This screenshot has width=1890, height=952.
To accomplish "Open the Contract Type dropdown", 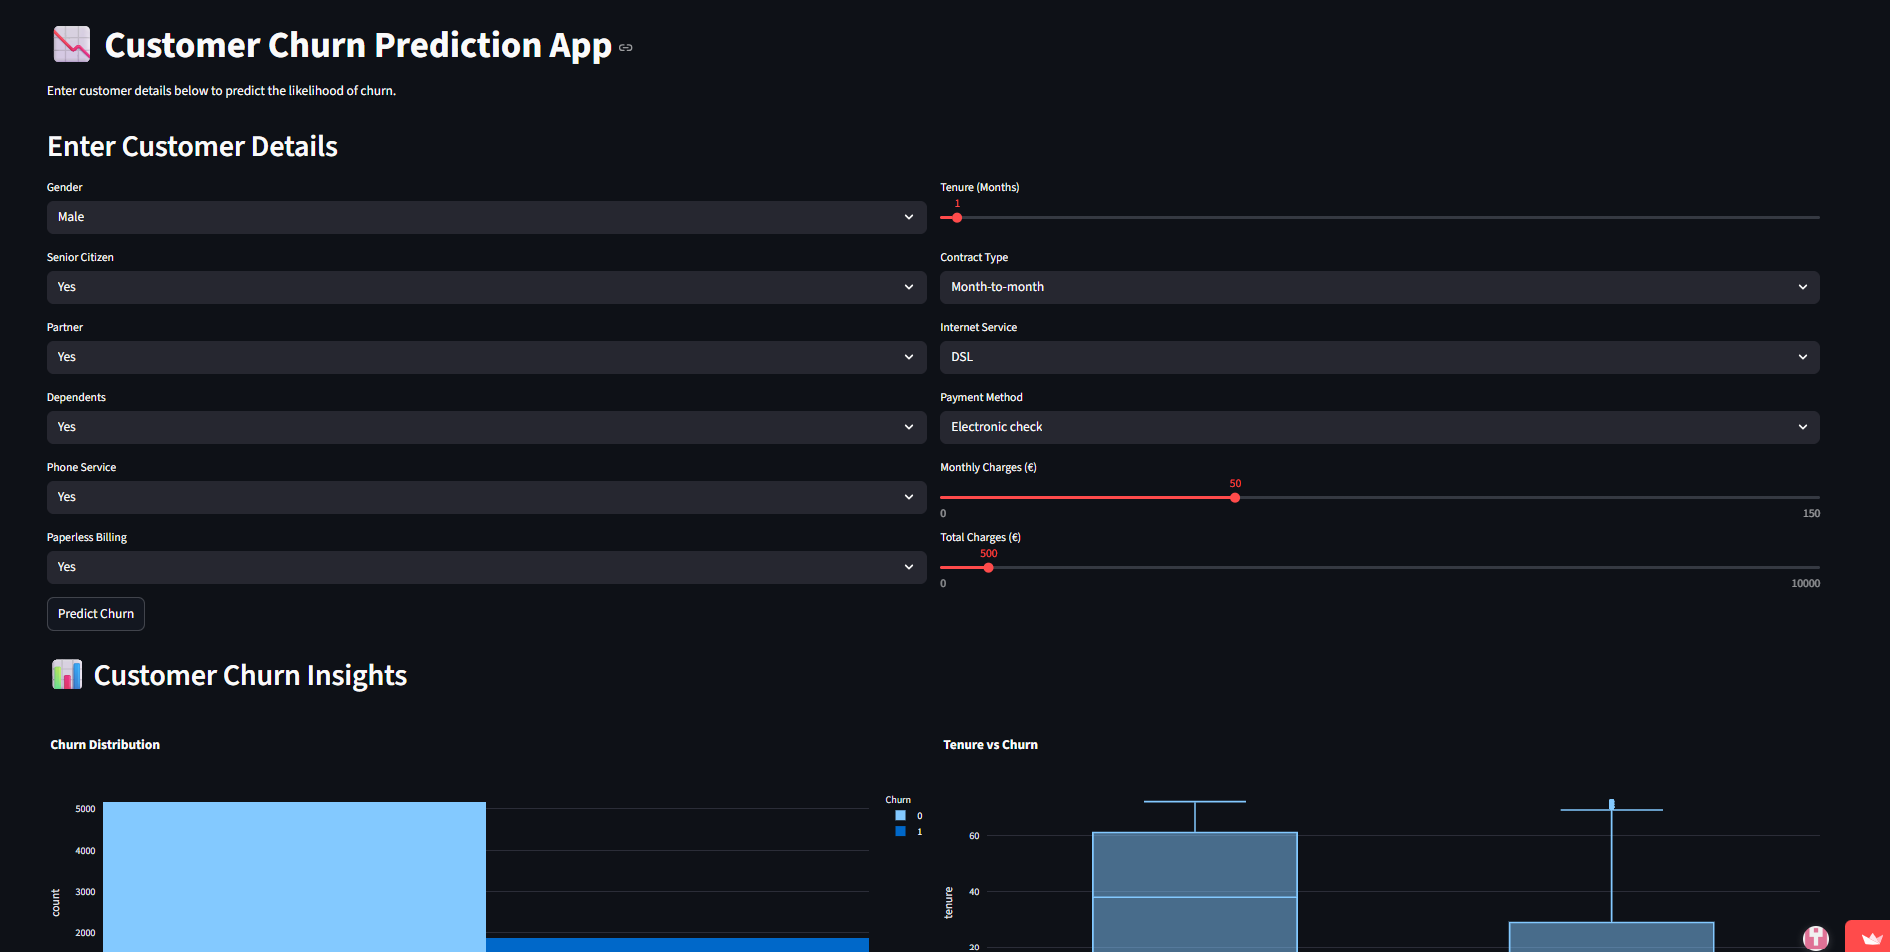I will pyautogui.click(x=1379, y=287).
